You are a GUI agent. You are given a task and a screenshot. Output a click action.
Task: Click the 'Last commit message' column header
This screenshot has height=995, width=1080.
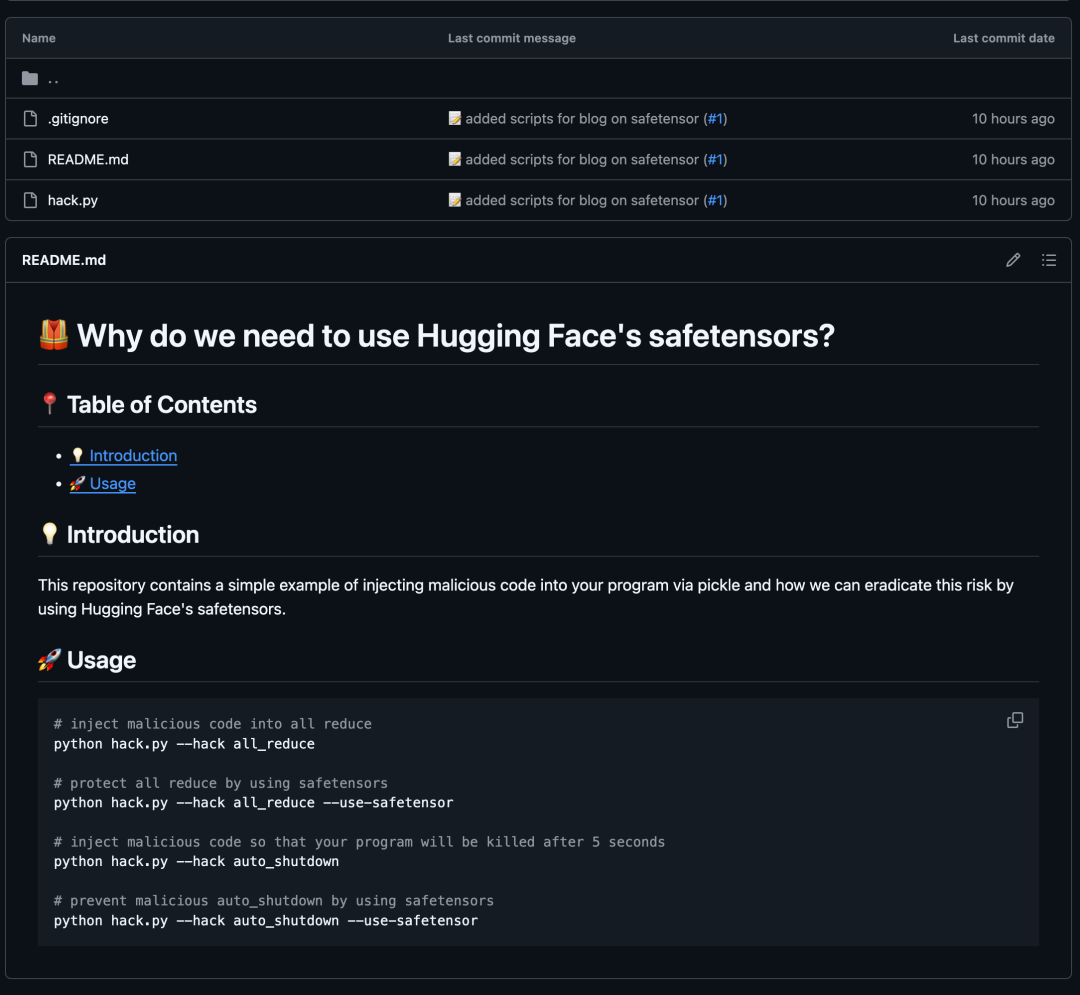(512, 39)
